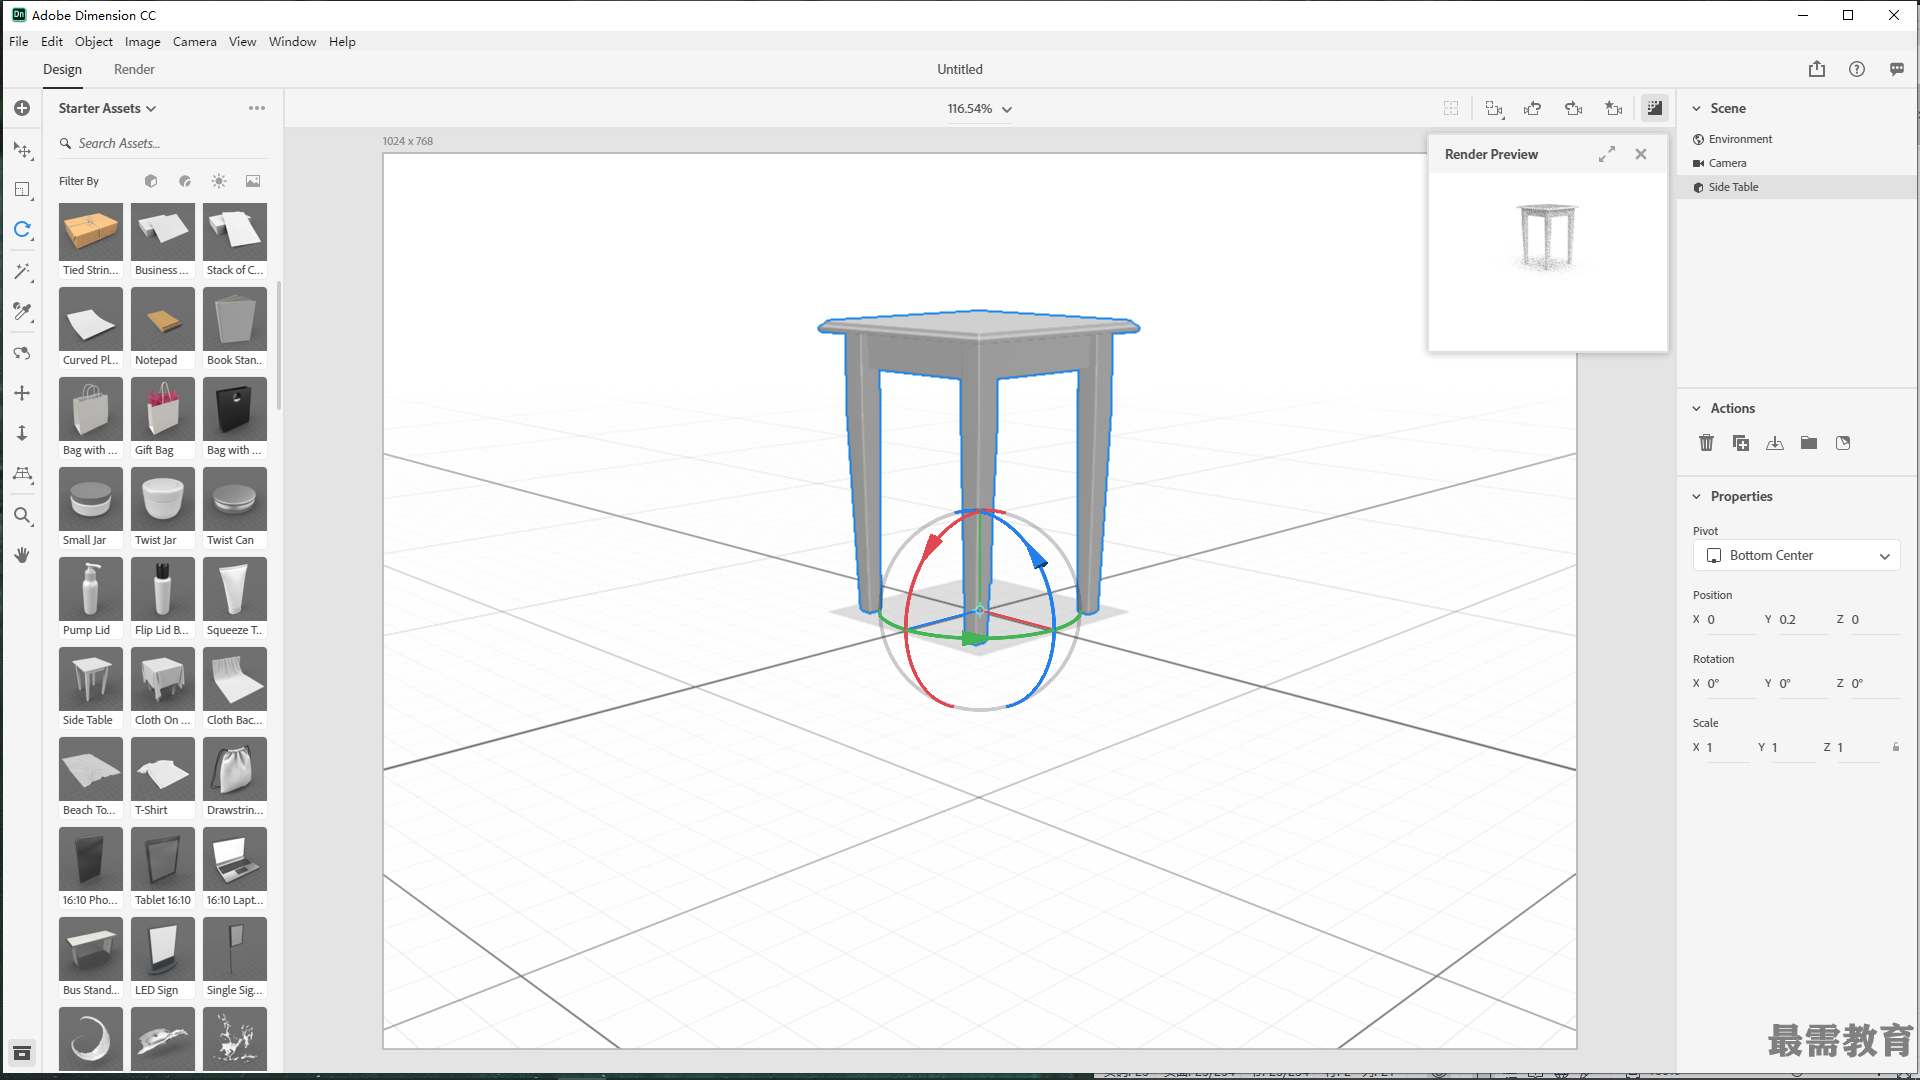Close the Render Preview panel
Screen dimensions: 1920x1080
(1641, 154)
